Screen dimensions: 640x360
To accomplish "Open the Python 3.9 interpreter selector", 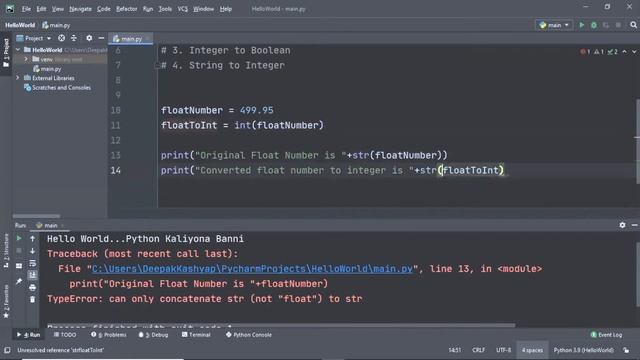I will pyautogui.click(x=583, y=350).
